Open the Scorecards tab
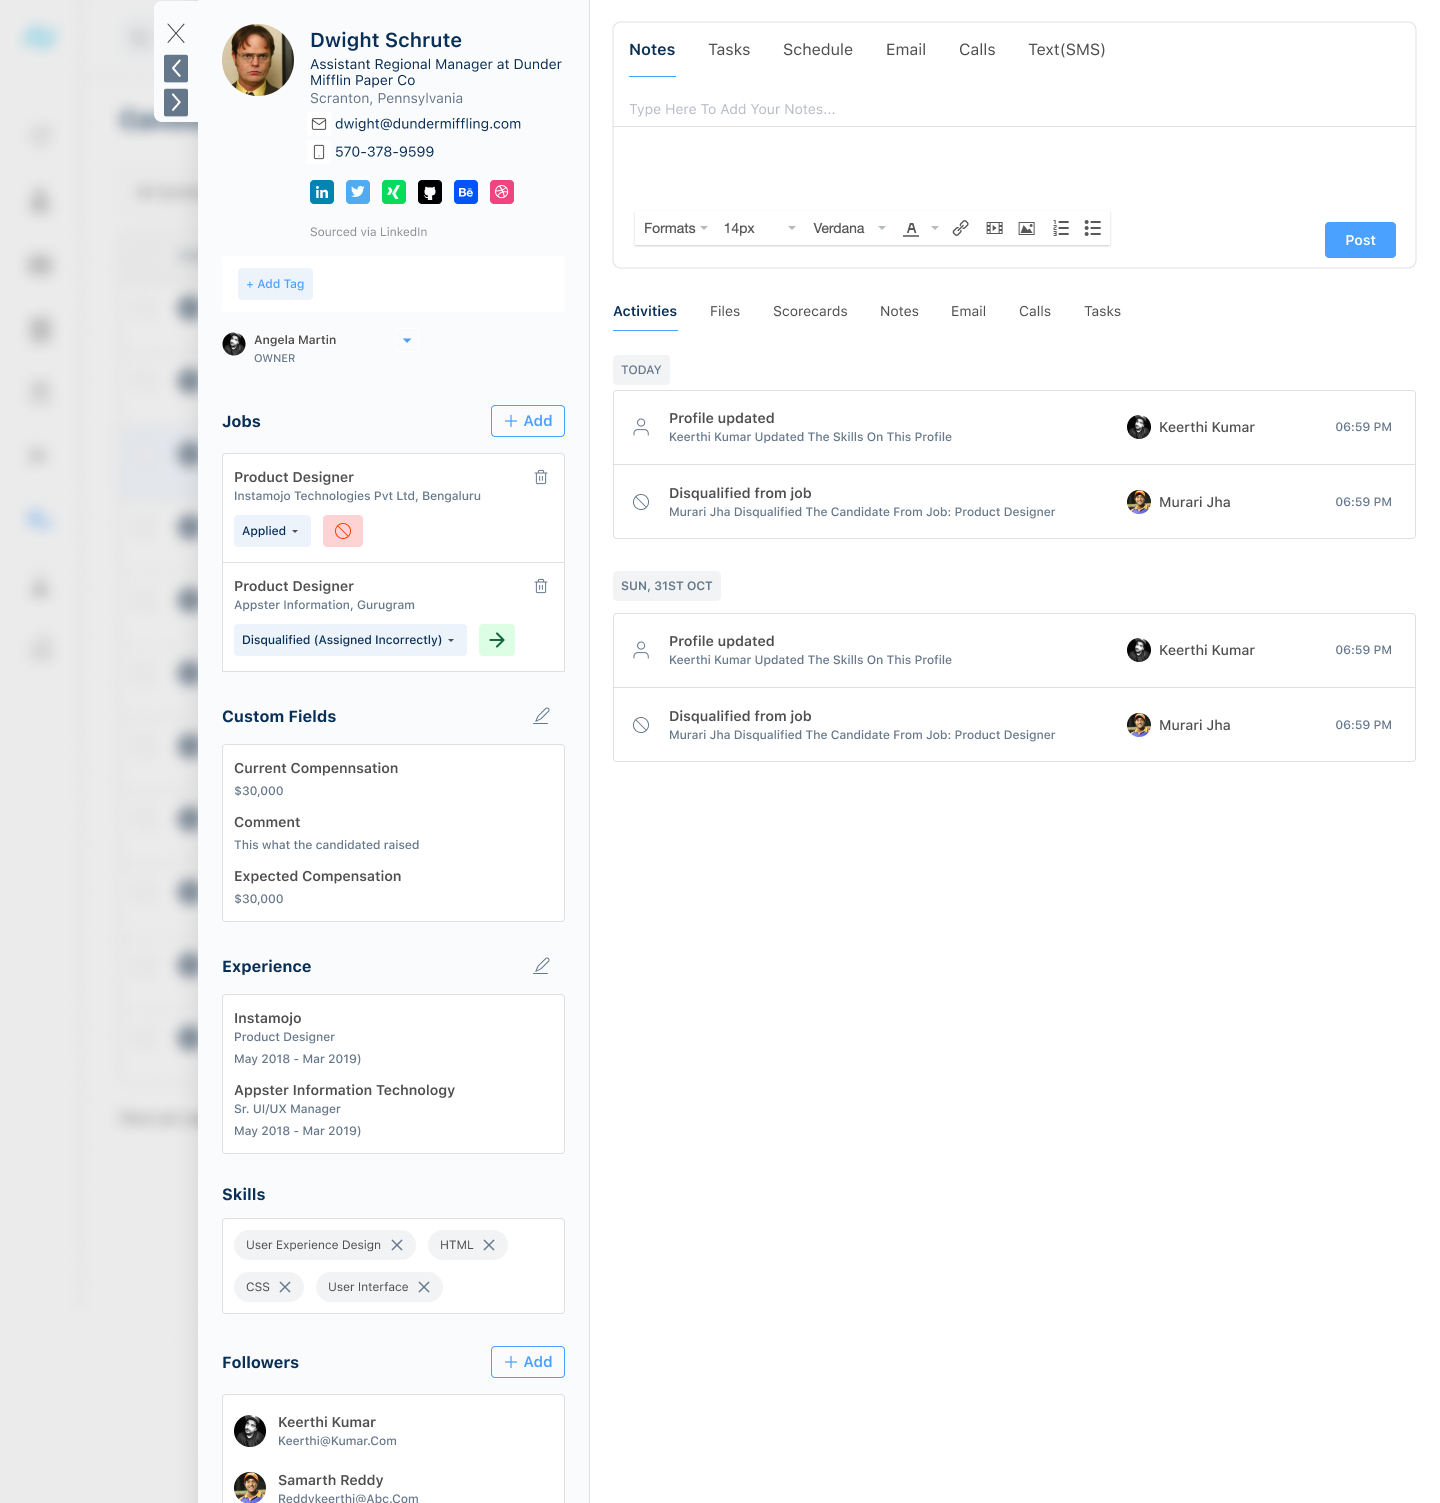The height and width of the screenshot is (1503, 1440). pos(810,312)
